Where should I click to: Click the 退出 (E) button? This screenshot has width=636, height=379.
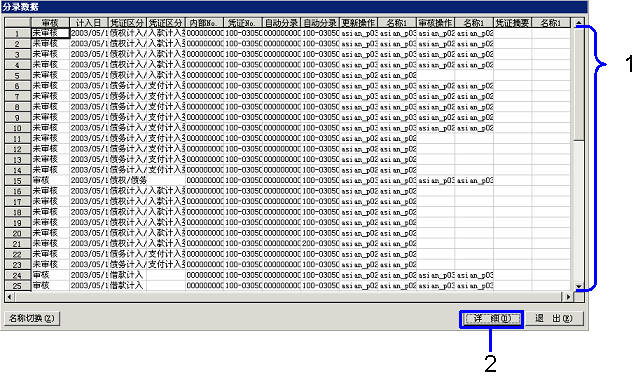554,319
